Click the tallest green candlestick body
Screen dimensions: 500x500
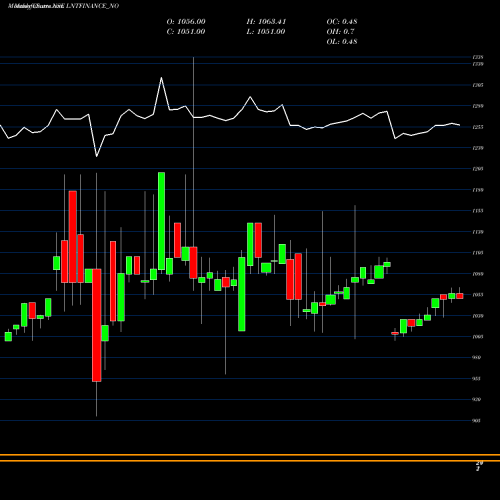(161, 221)
